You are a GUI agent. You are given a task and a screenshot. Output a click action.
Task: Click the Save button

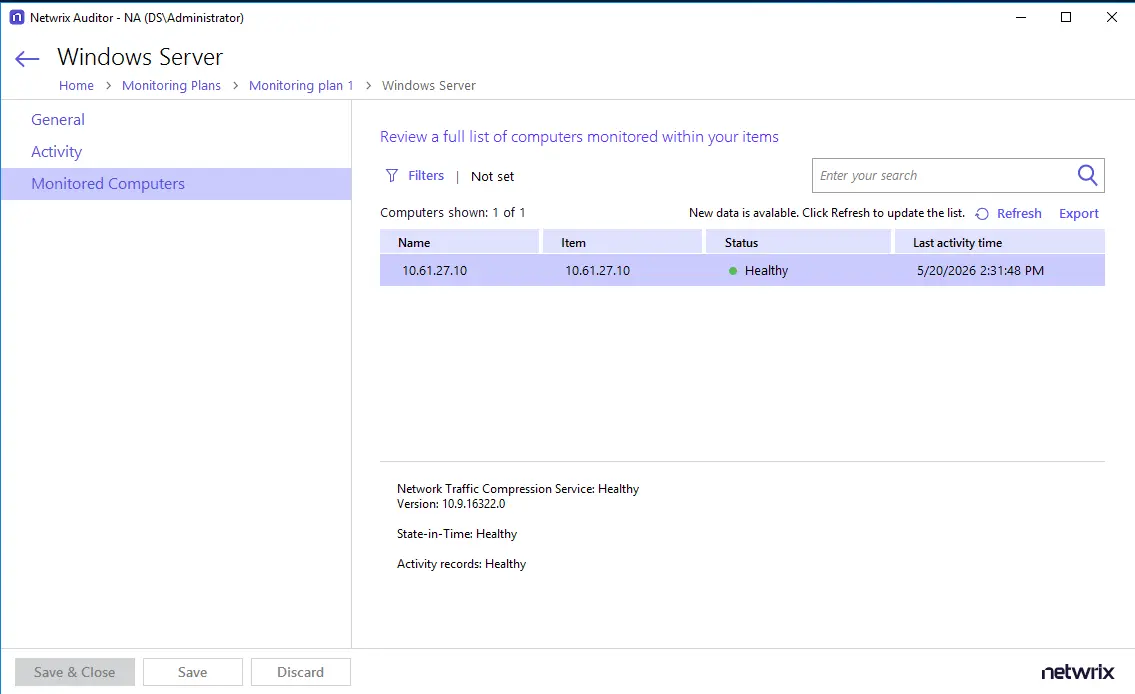(x=193, y=672)
